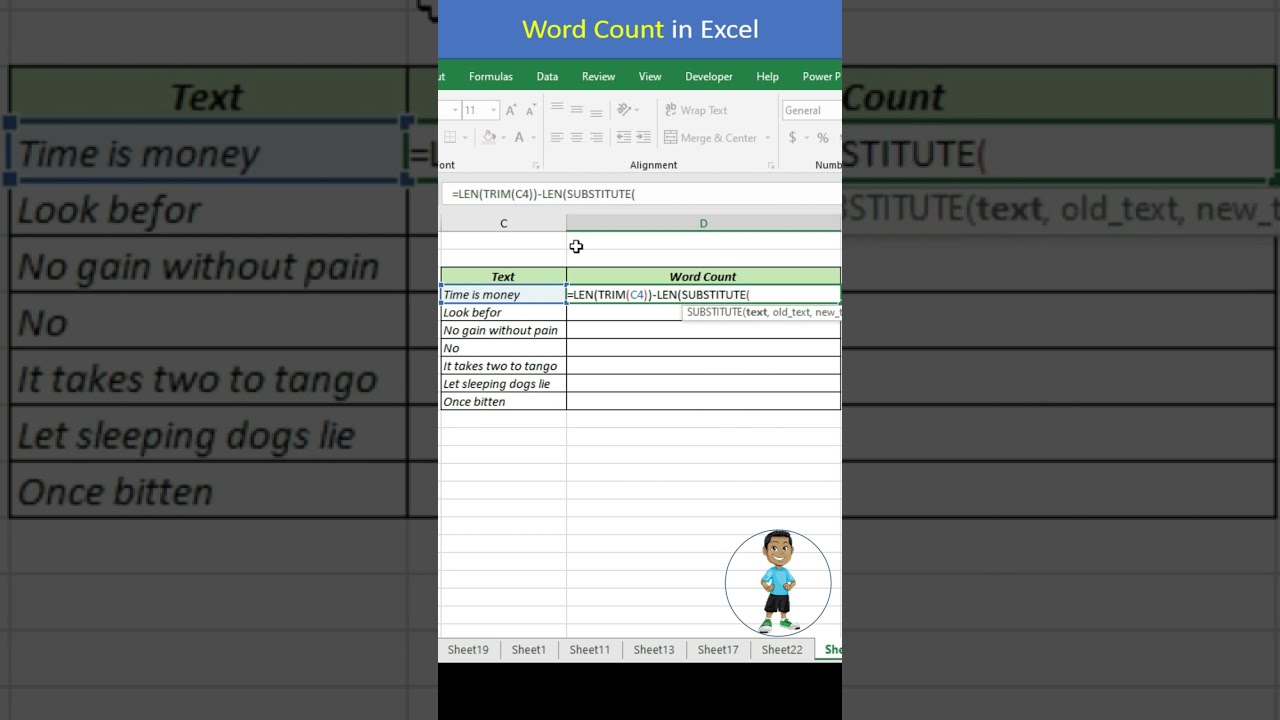Switch to the Sheet13 tab
The width and height of the screenshot is (1280, 720).
click(x=654, y=650)
